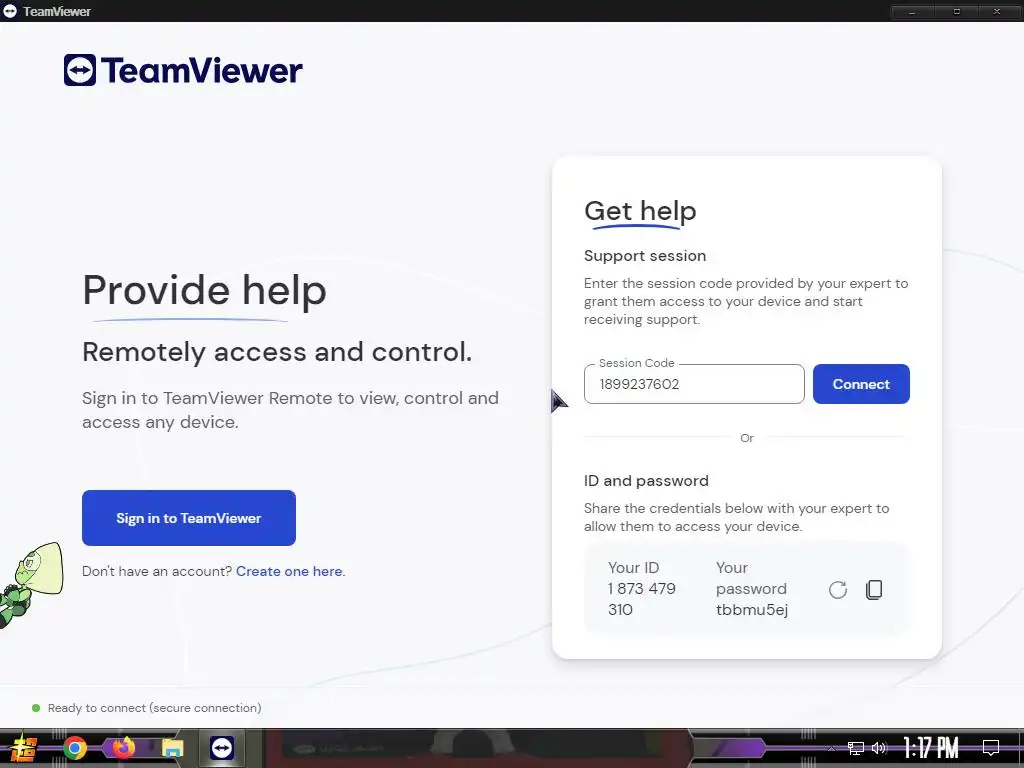Open the network icon in the tray

[x=855, y=748]
